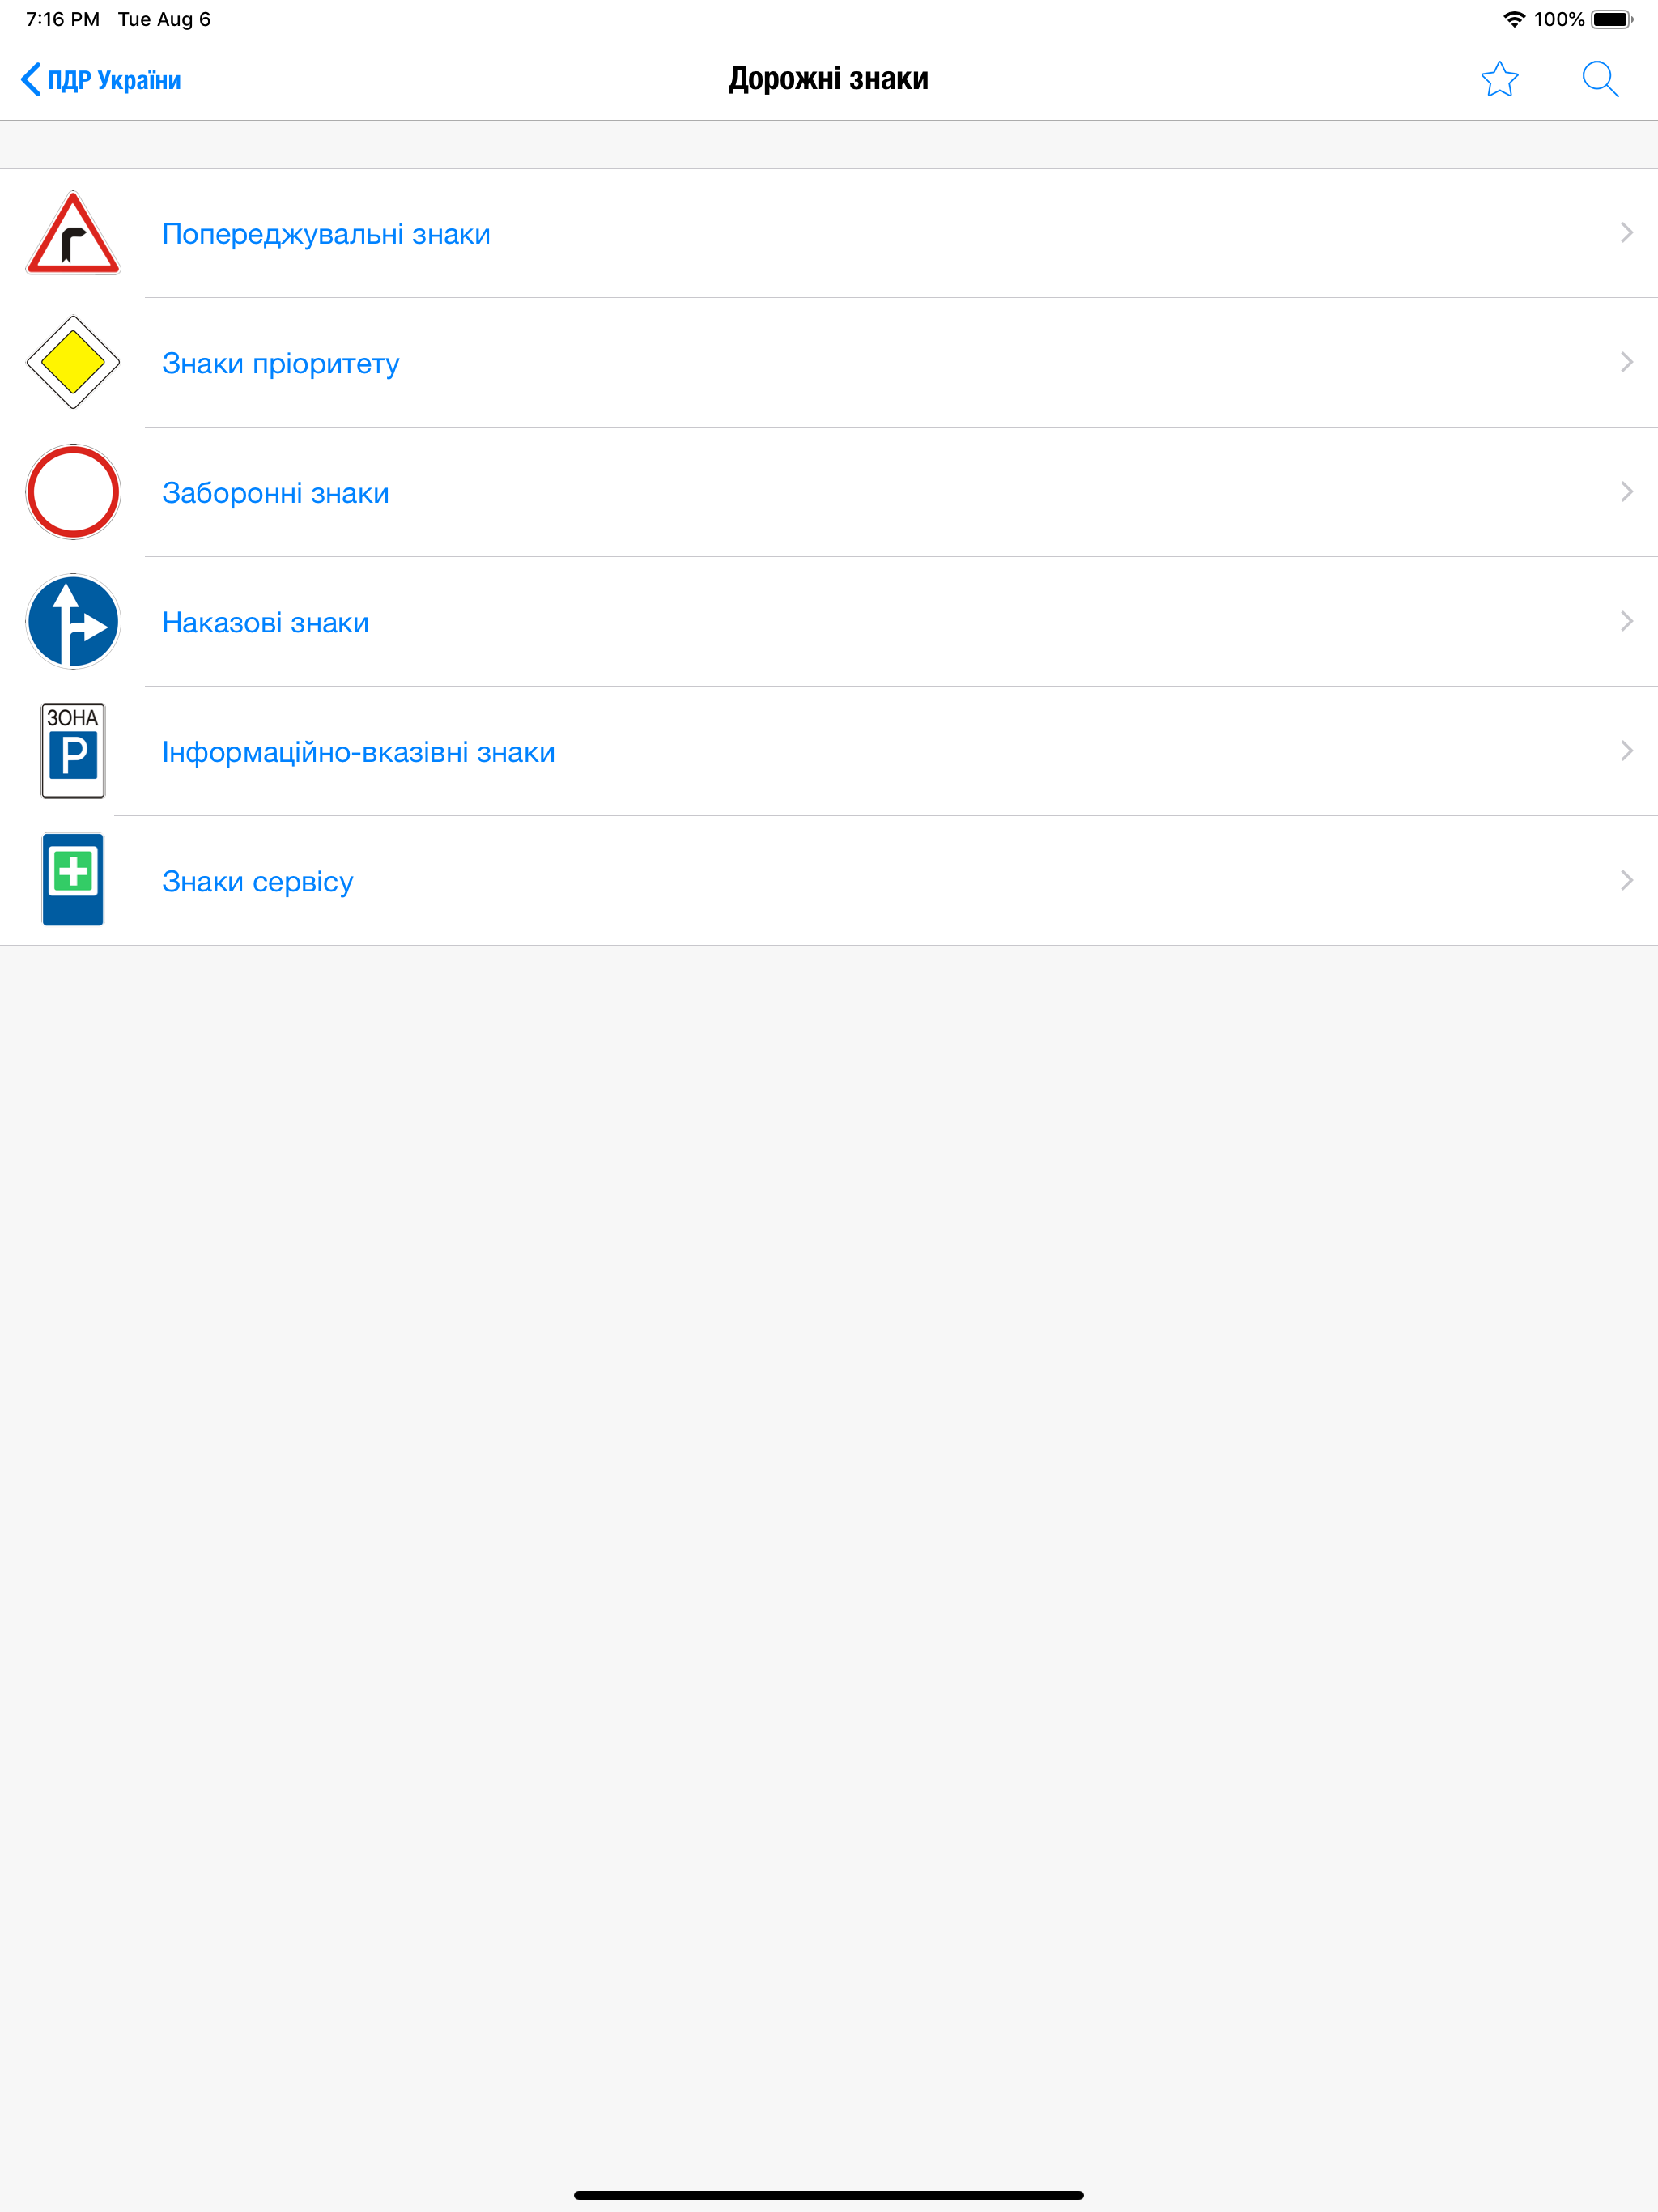
Task: Tap the favorites star icon
Action: pyautogui.click(x=1499, y=79)
